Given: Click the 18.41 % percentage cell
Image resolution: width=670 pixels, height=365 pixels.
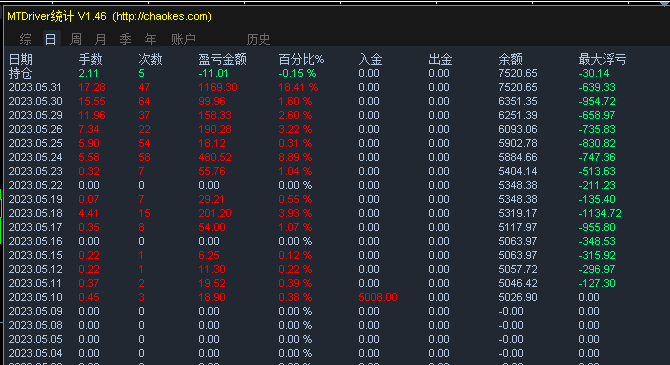Looking at the screenshot, I should 298,88.
